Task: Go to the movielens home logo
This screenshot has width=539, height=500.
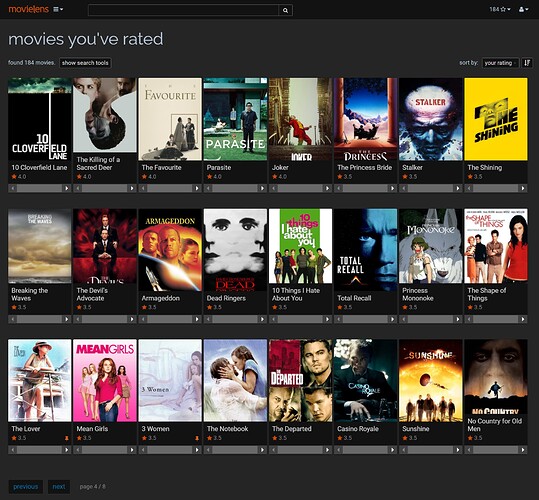Action: (29, 9)
